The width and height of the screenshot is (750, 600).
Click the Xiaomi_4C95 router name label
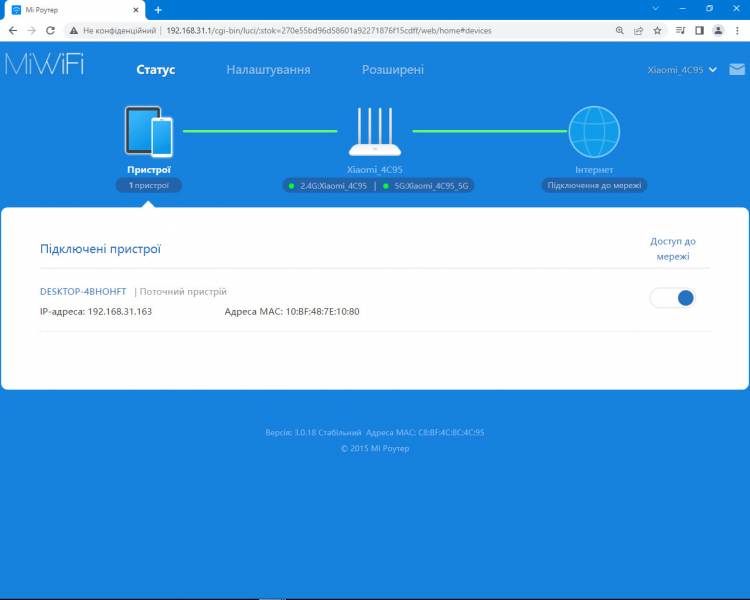coord(375,170)
